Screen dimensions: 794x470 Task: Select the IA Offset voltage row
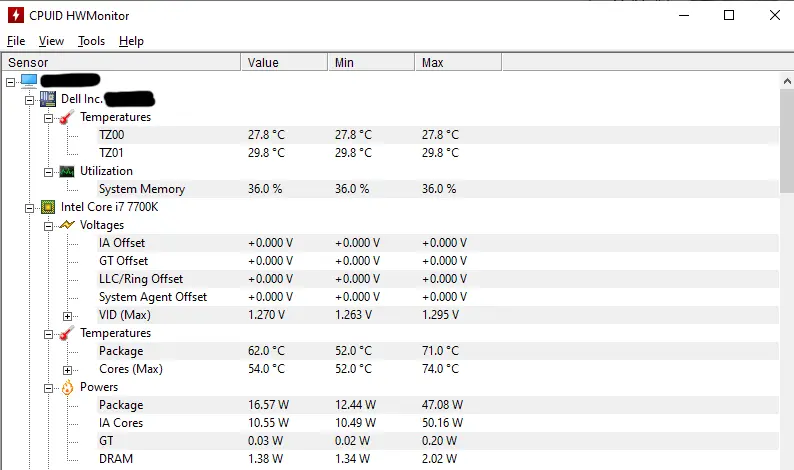(438, 243)
